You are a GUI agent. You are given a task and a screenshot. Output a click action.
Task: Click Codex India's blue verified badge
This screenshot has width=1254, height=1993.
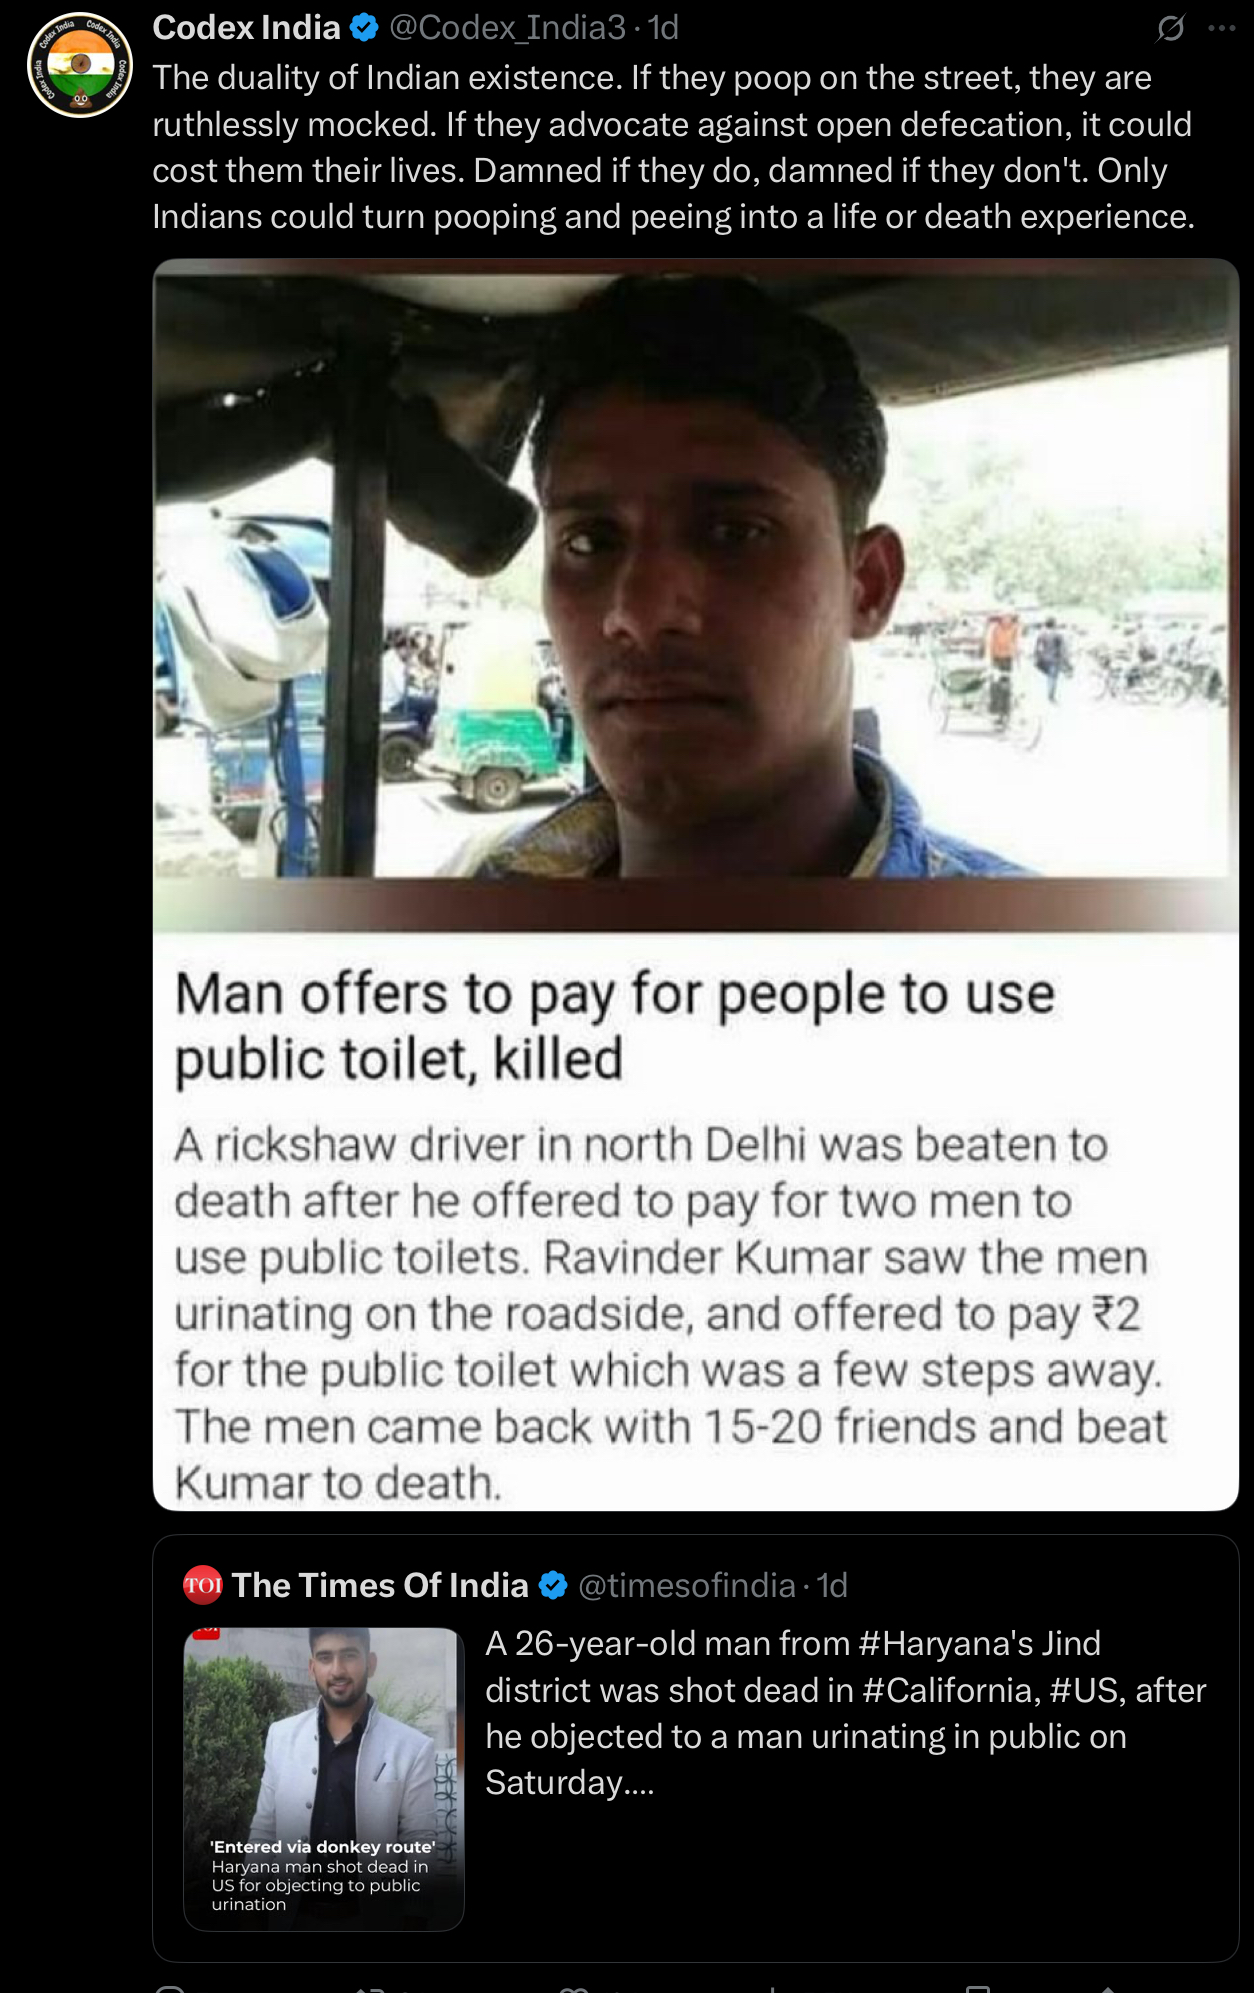coord(364,28)
